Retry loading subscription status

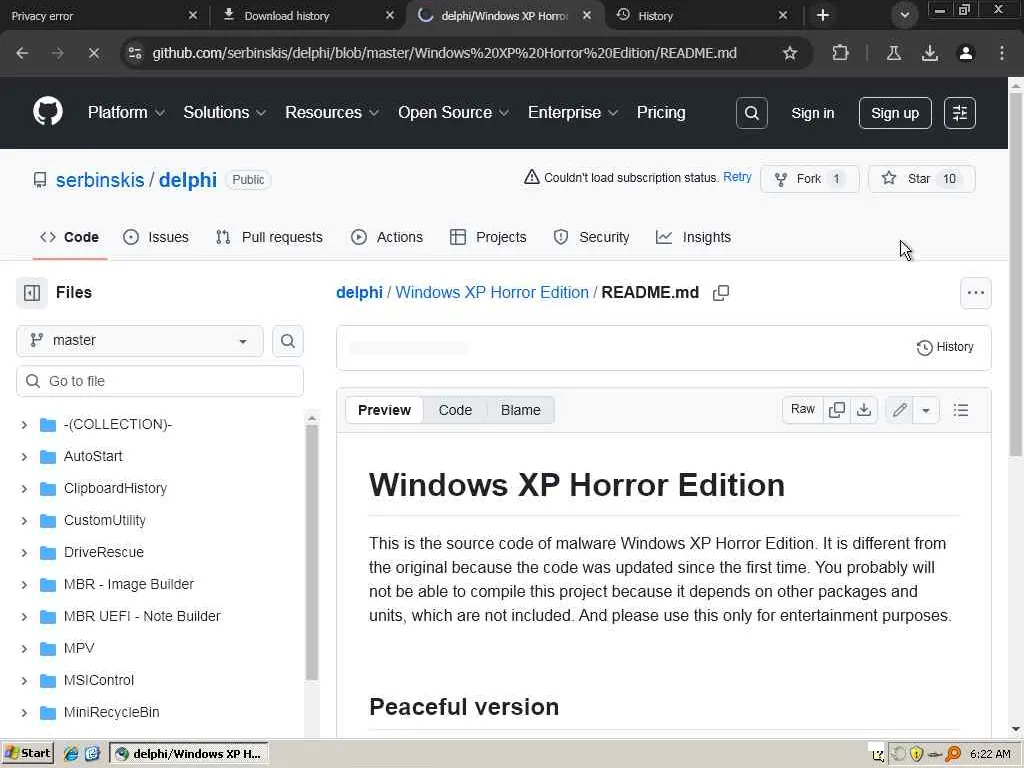click(x=737, y=177)
